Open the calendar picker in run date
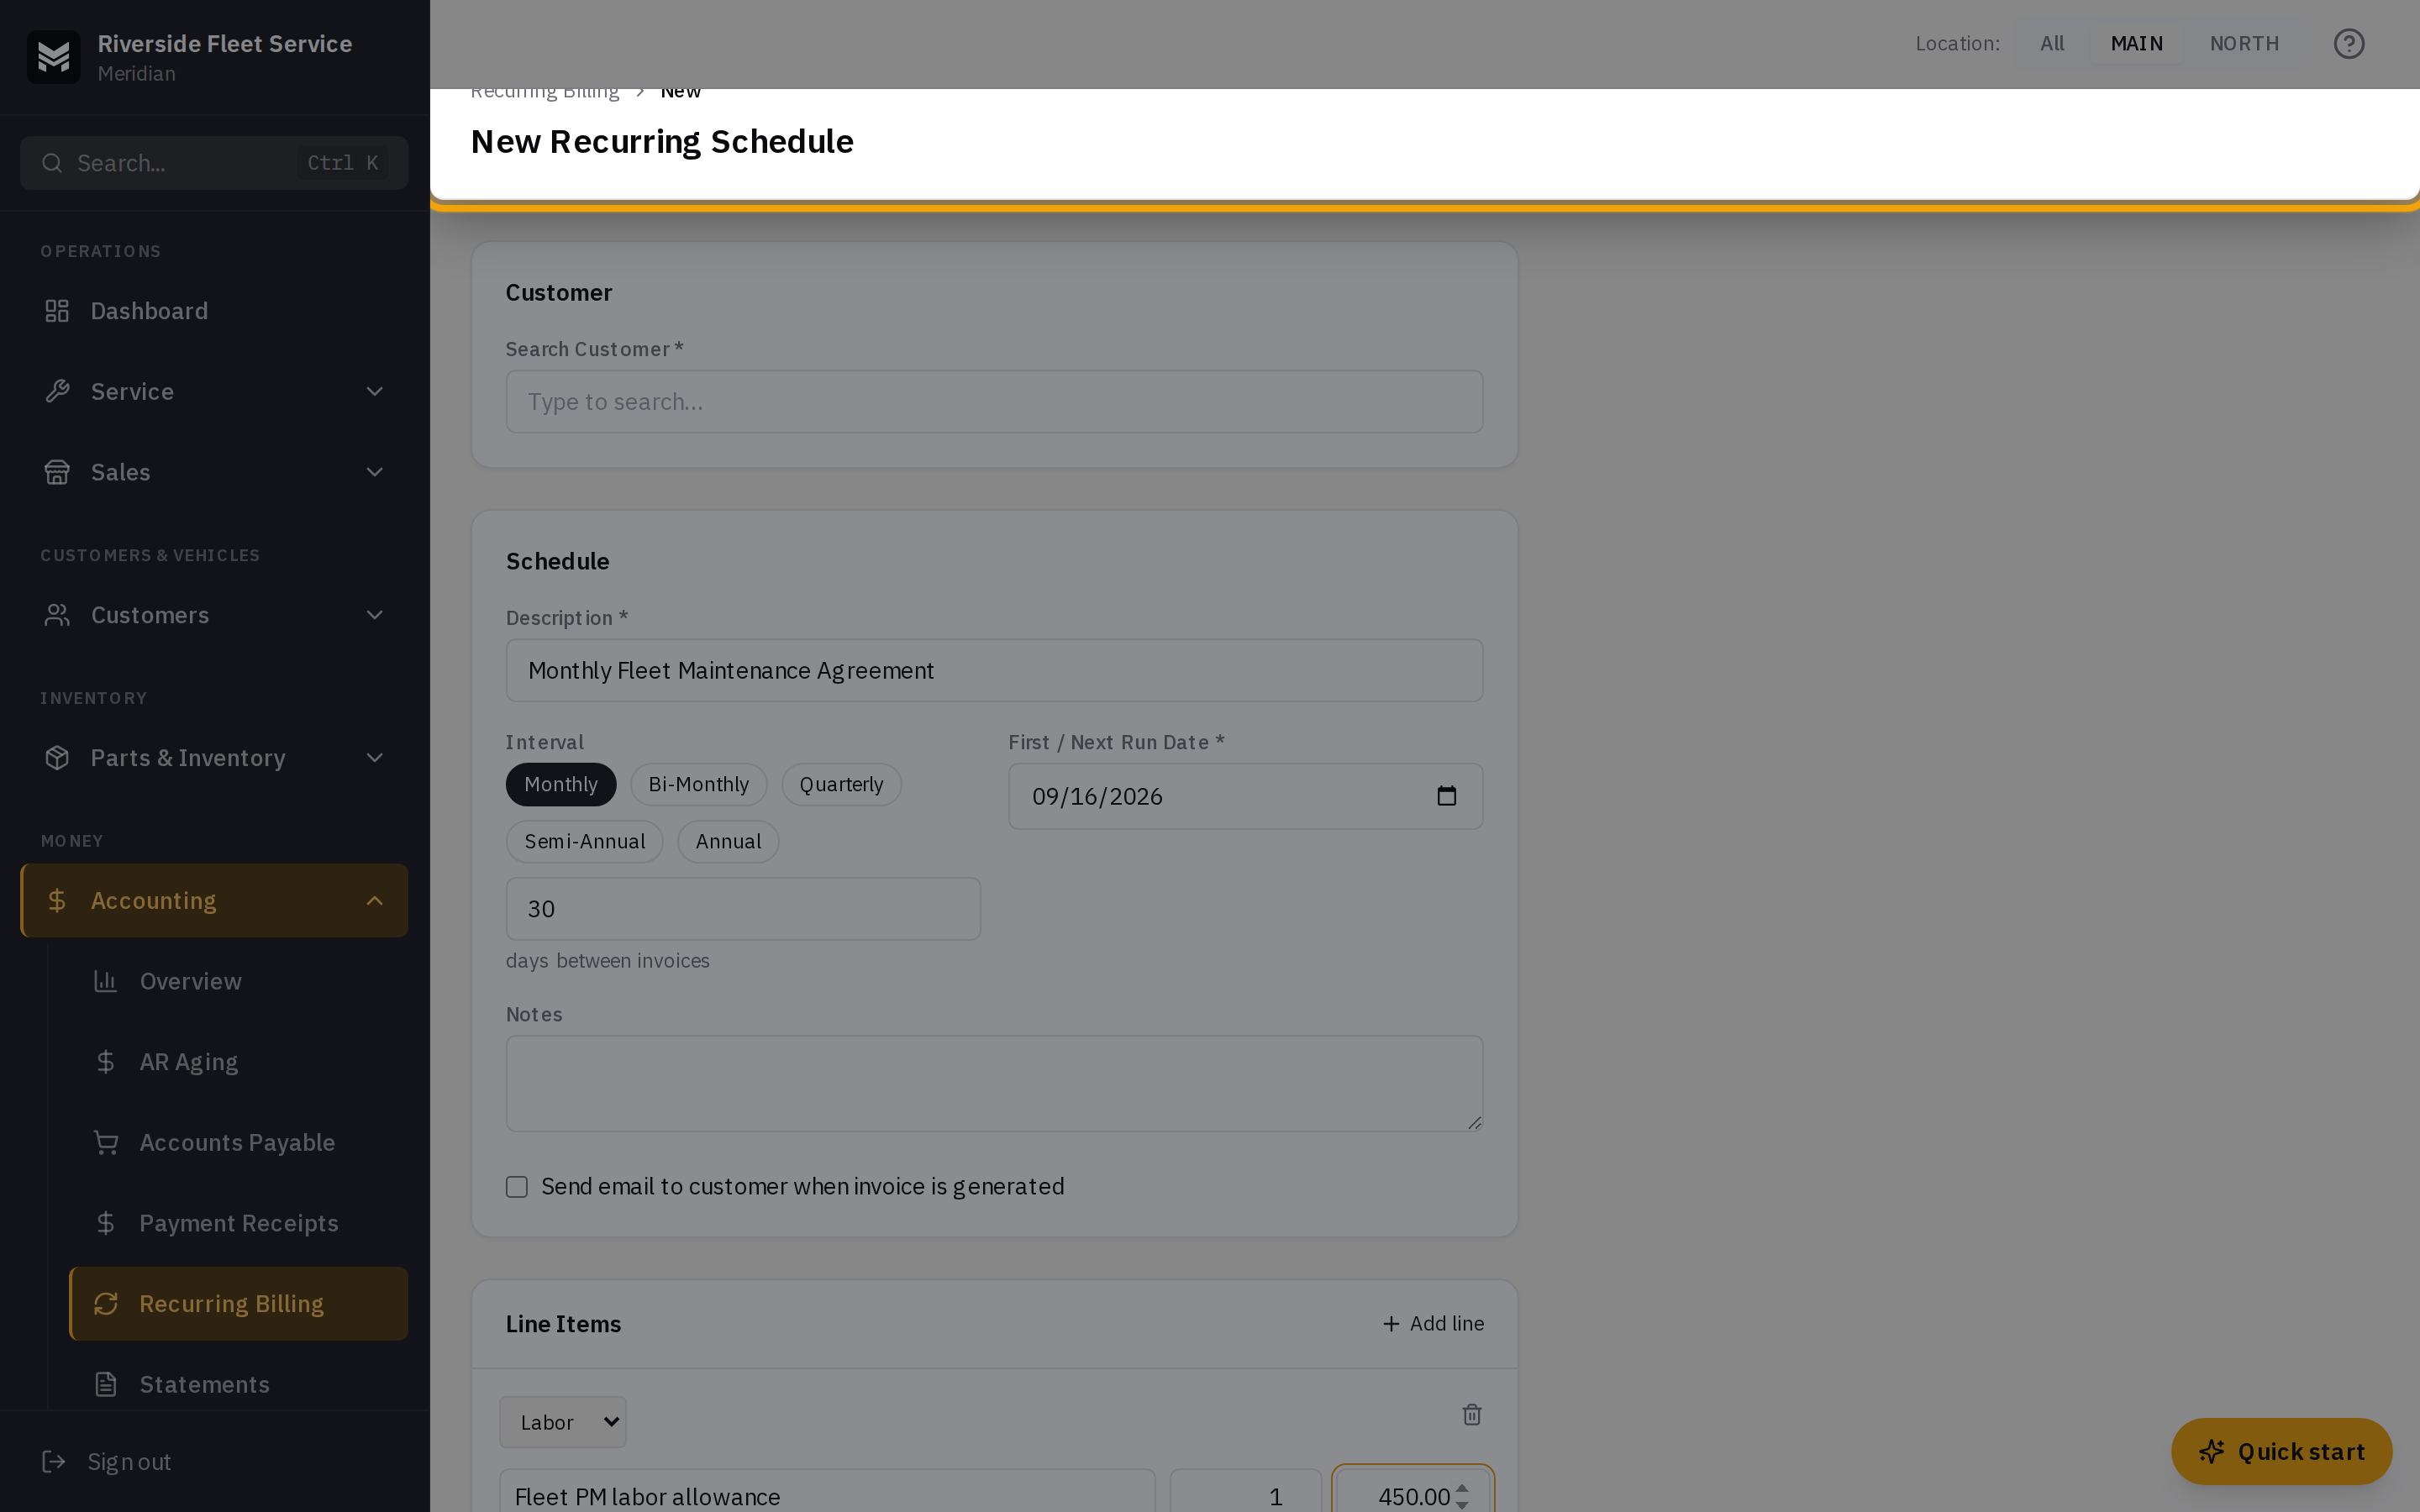The height and width of the screenshot is (1512, 2420). pyautogui.click(x=1447, y=796)
